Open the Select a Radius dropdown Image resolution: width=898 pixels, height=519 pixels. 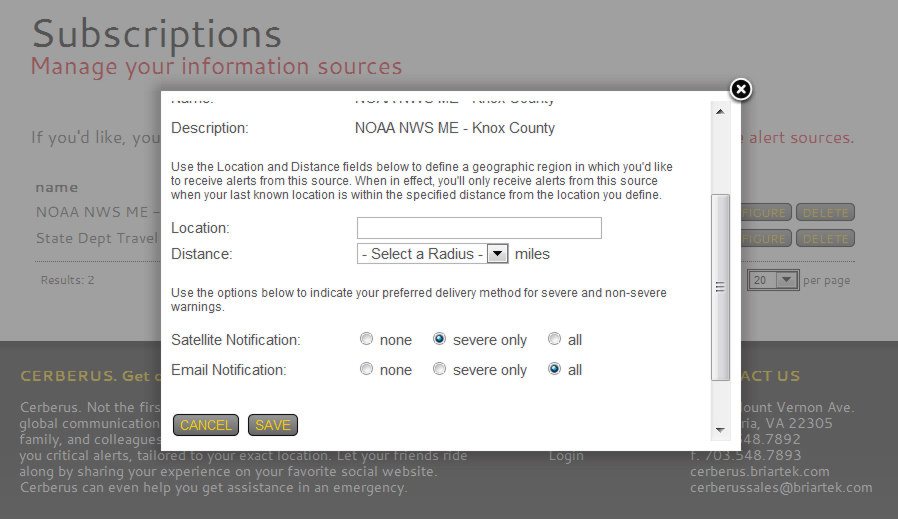[432, 253]
